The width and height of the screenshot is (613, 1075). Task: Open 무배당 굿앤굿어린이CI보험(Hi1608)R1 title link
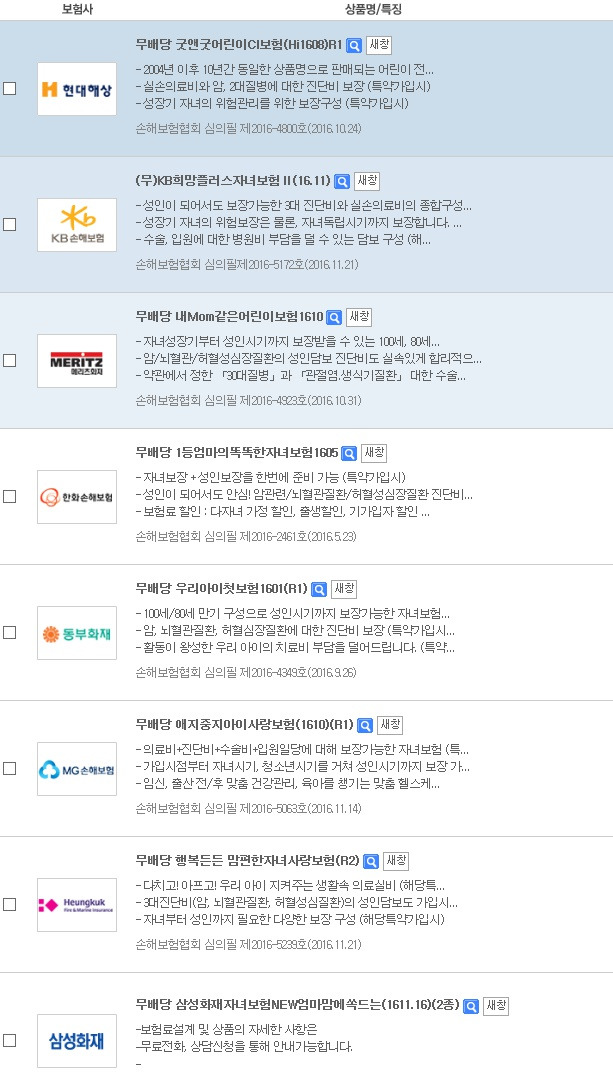tap(239, 45)
